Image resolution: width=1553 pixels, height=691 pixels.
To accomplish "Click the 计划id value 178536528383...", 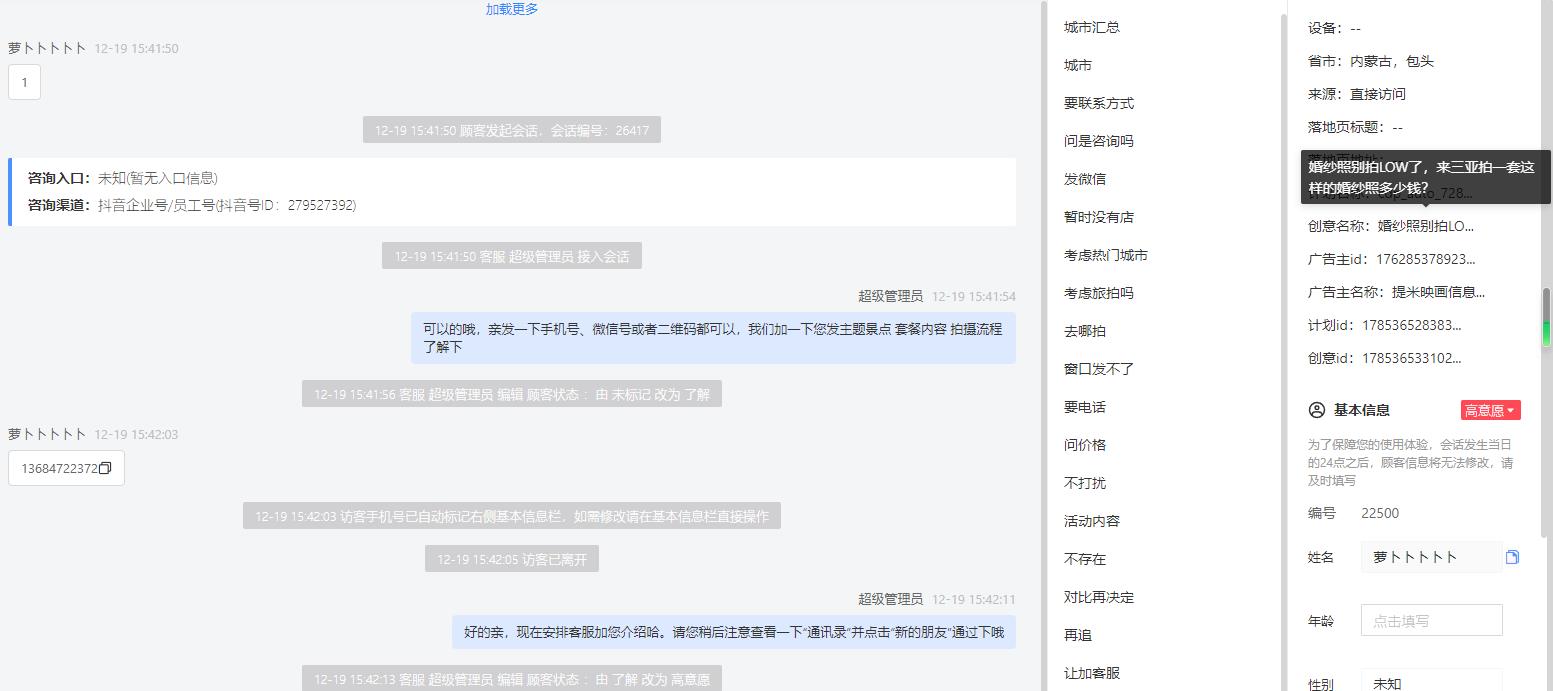I will (x=1411, y=325).
